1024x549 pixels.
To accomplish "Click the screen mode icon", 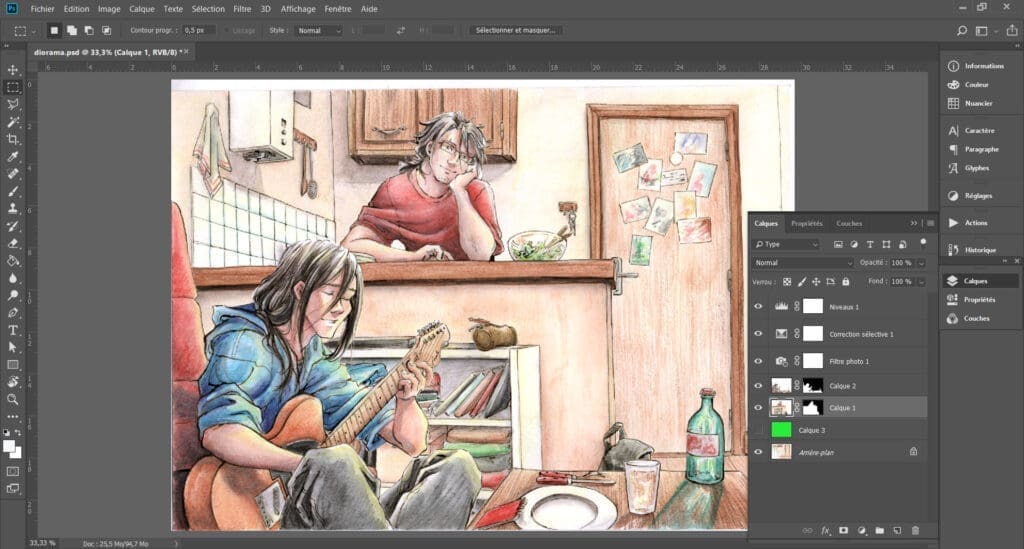I will click(x=12, y=488).
